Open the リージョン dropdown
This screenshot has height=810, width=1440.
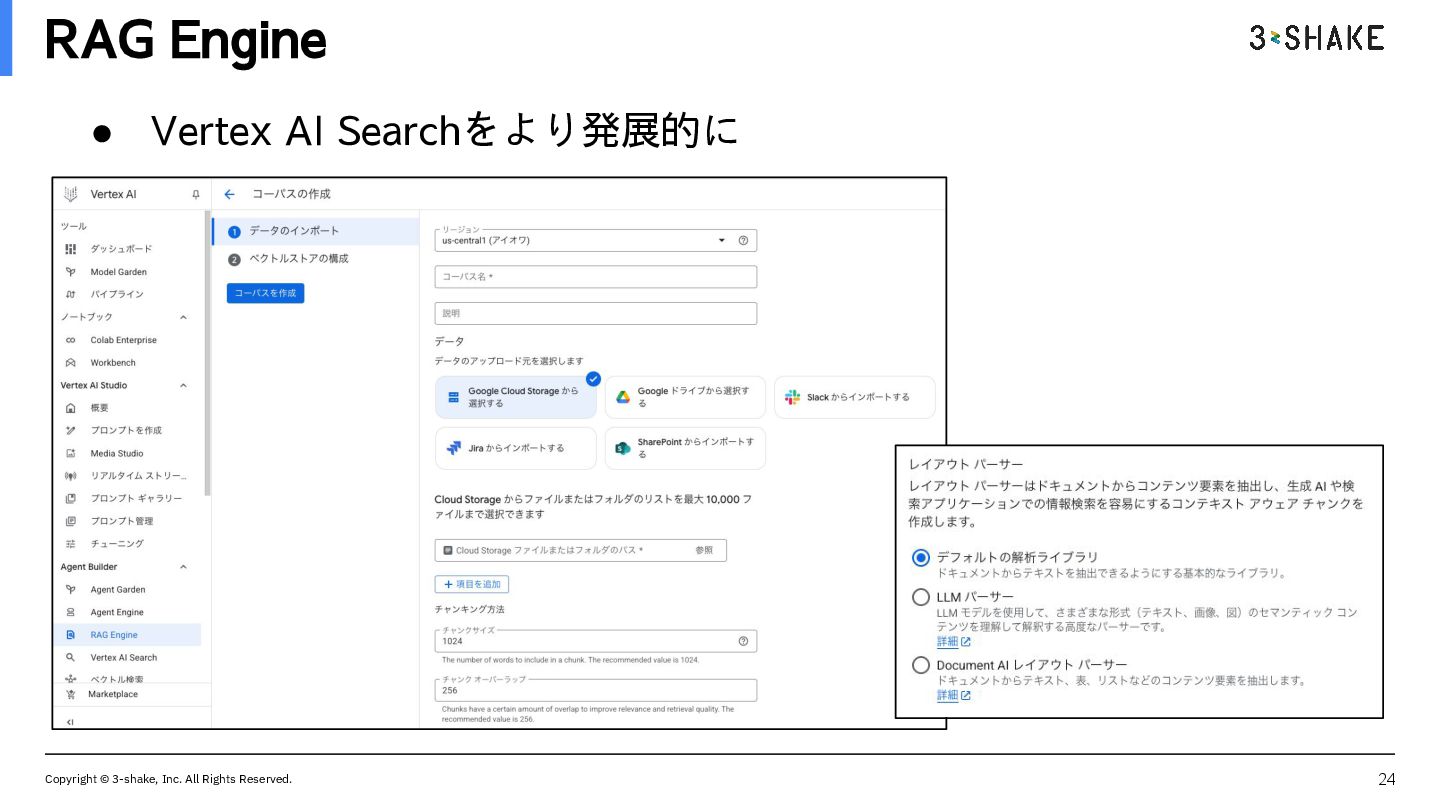[x=596, y=240]
